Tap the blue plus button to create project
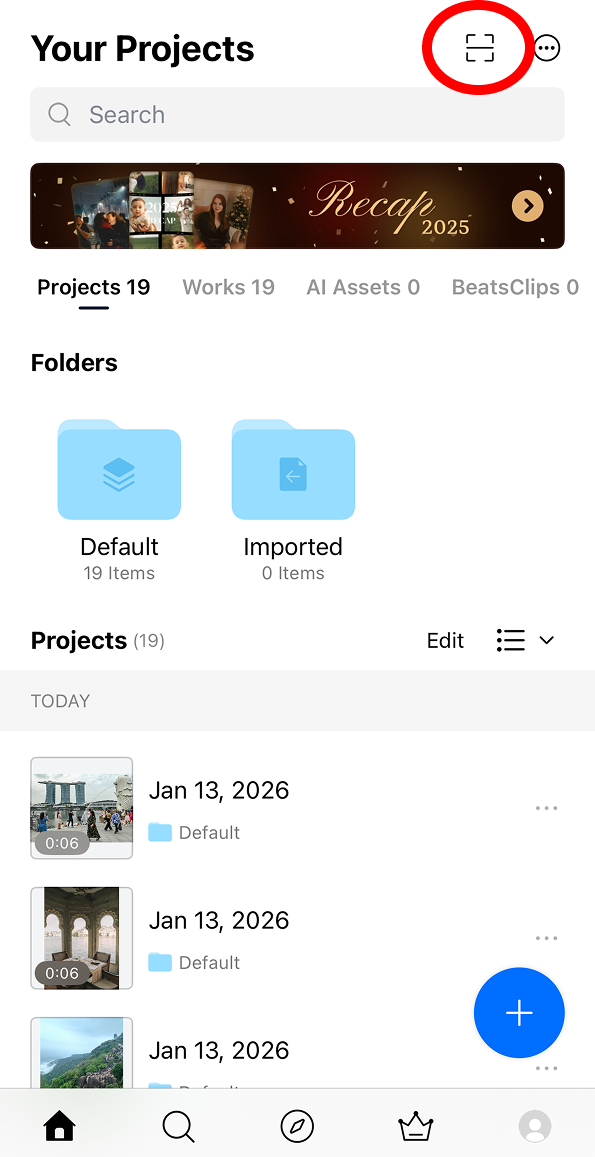This screenshot has height=1157, width=595. tap(519, 1012)
